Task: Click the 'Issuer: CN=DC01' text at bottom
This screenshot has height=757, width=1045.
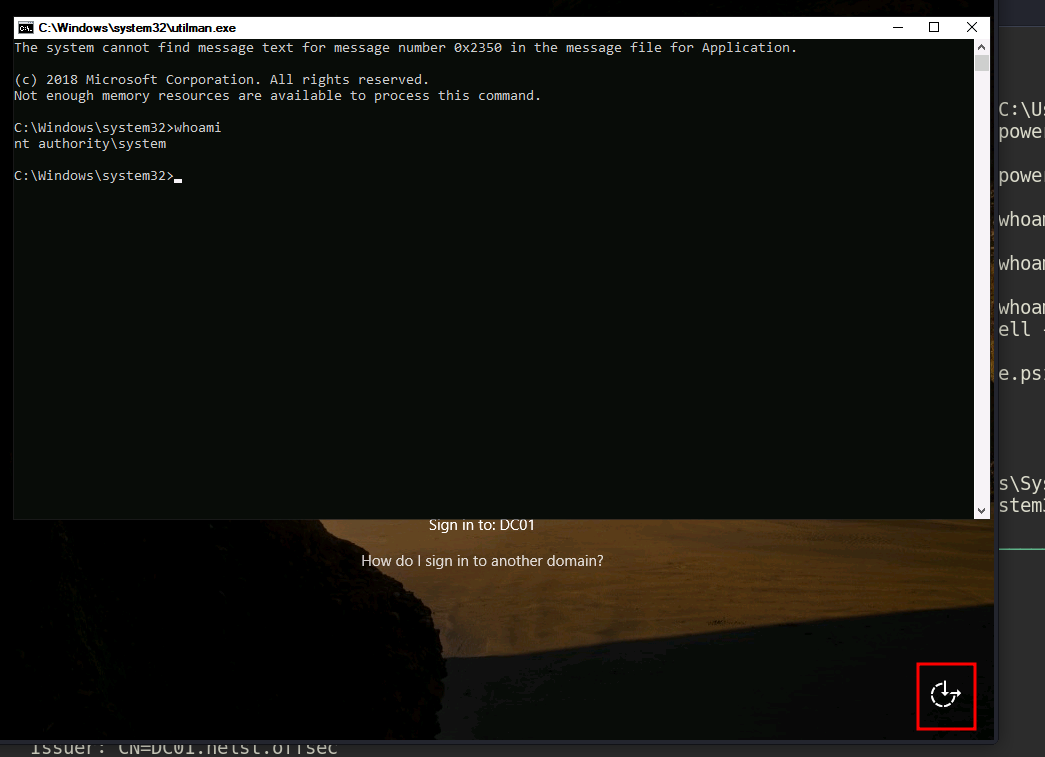Action: pyautogui.click(x=185, y=749)
